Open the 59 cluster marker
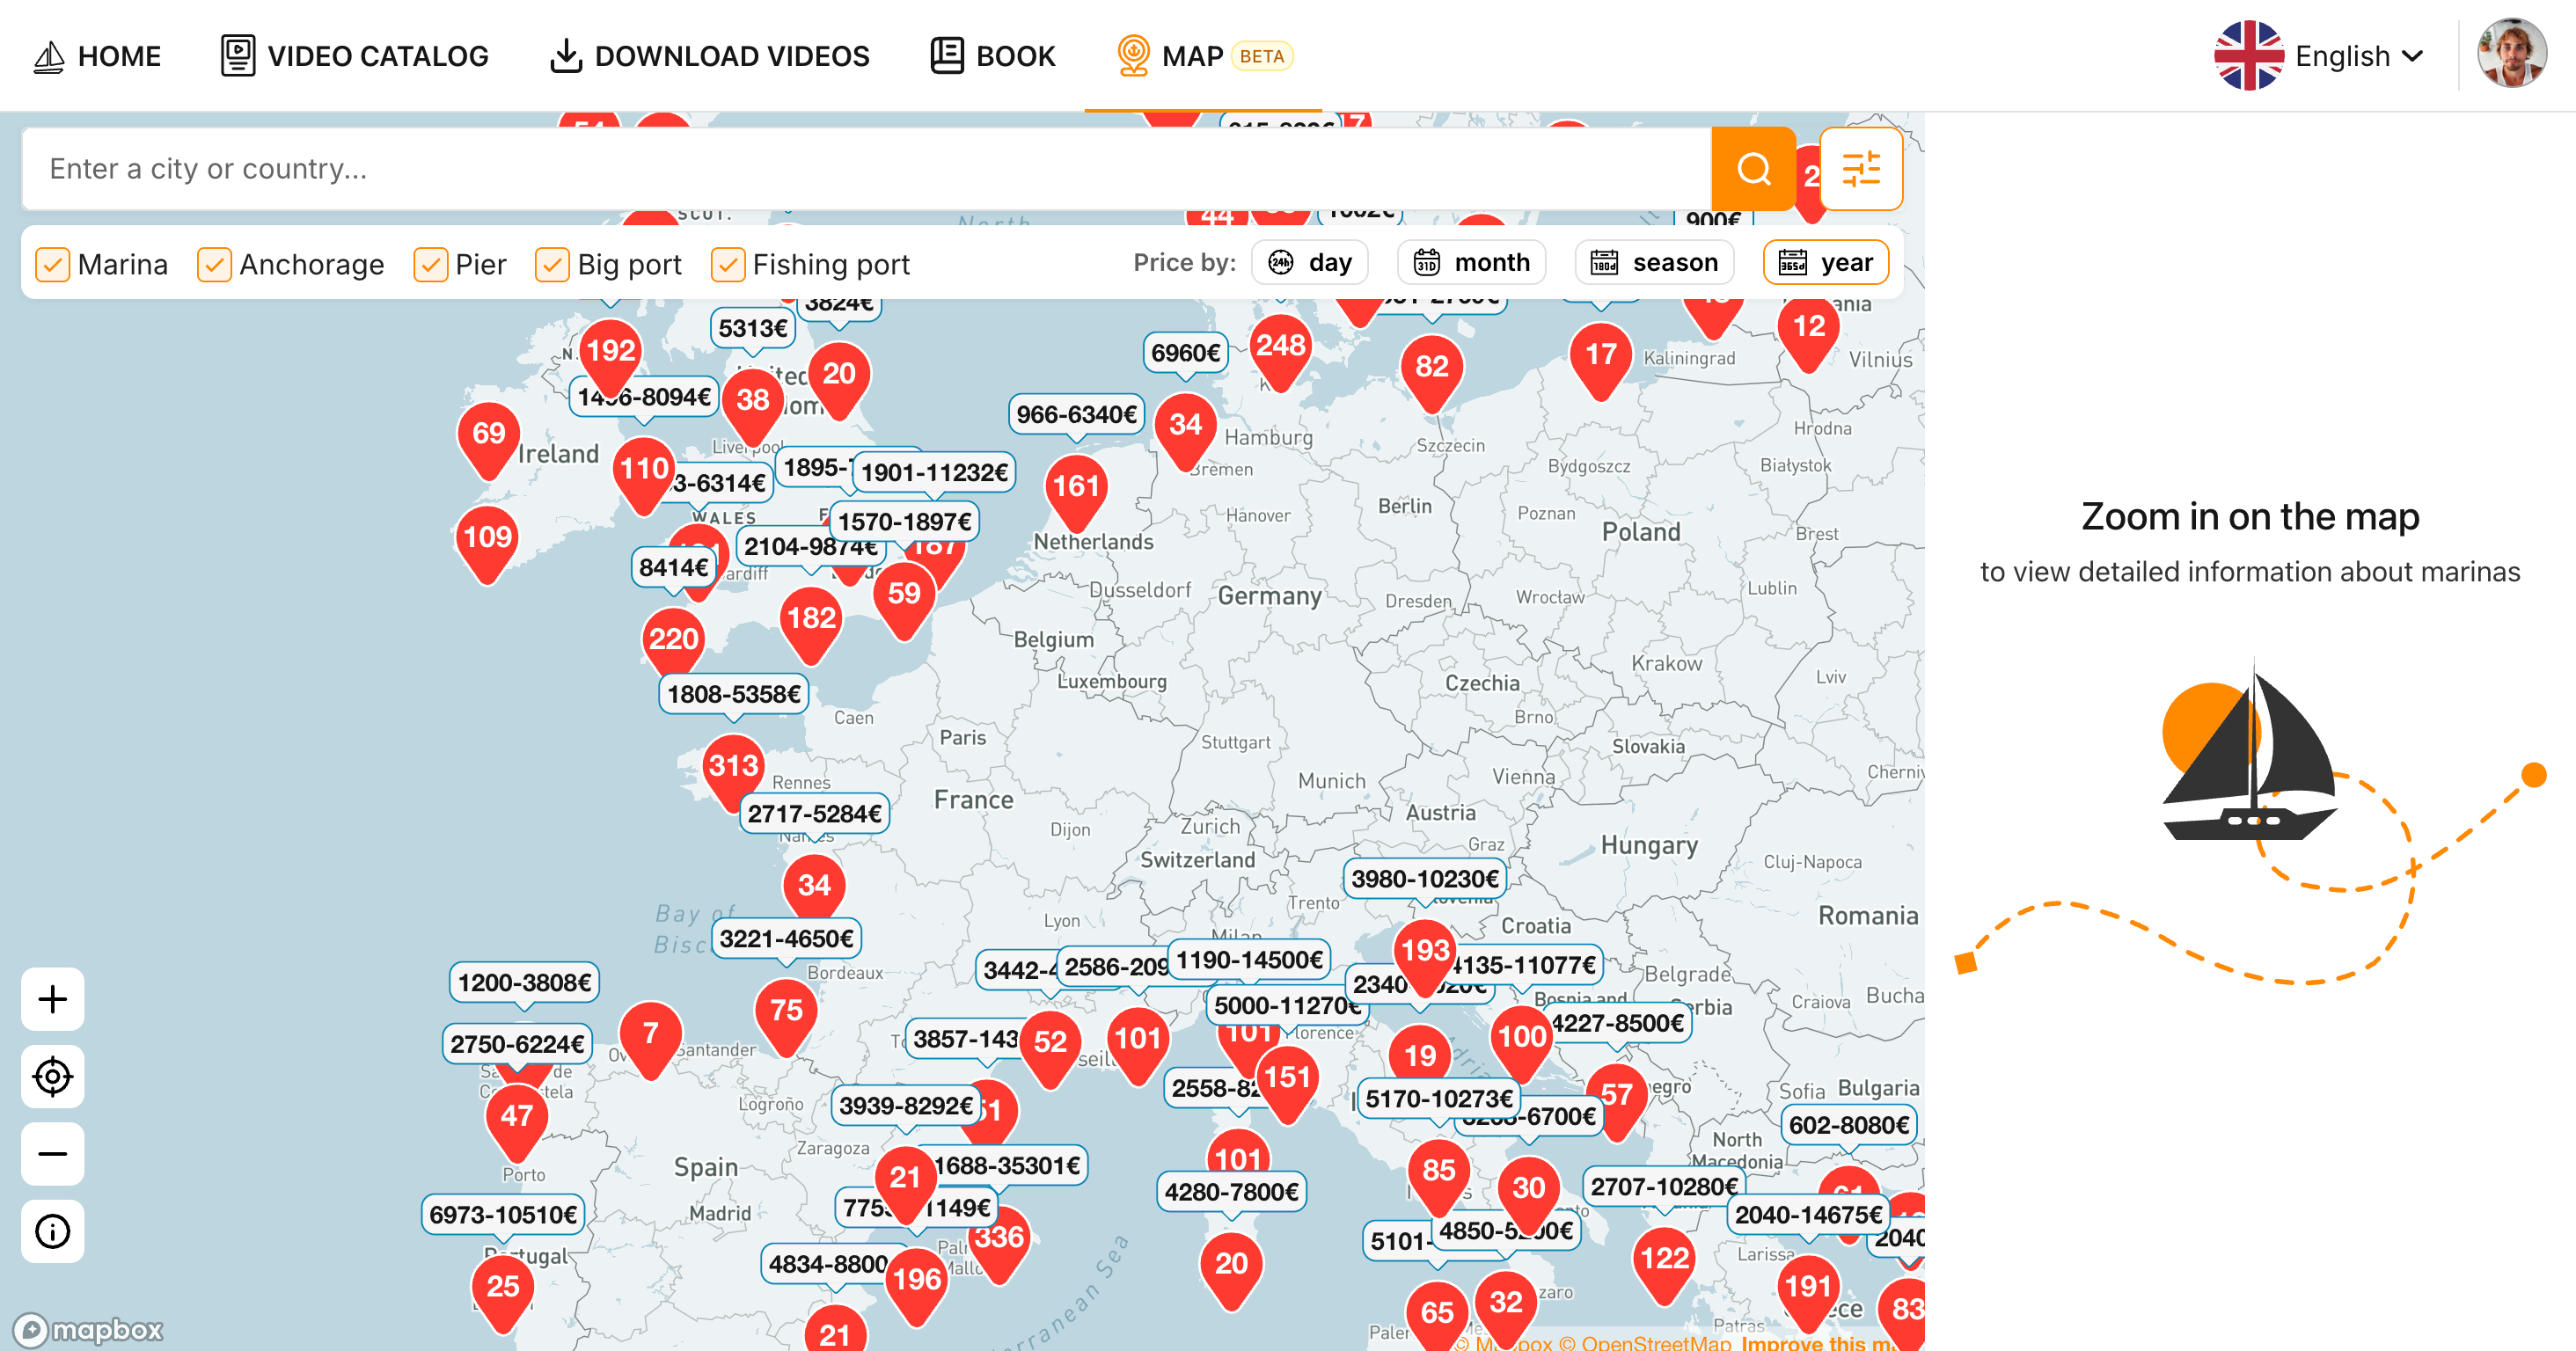2576x1351 pixels. (x=904, y=599)
